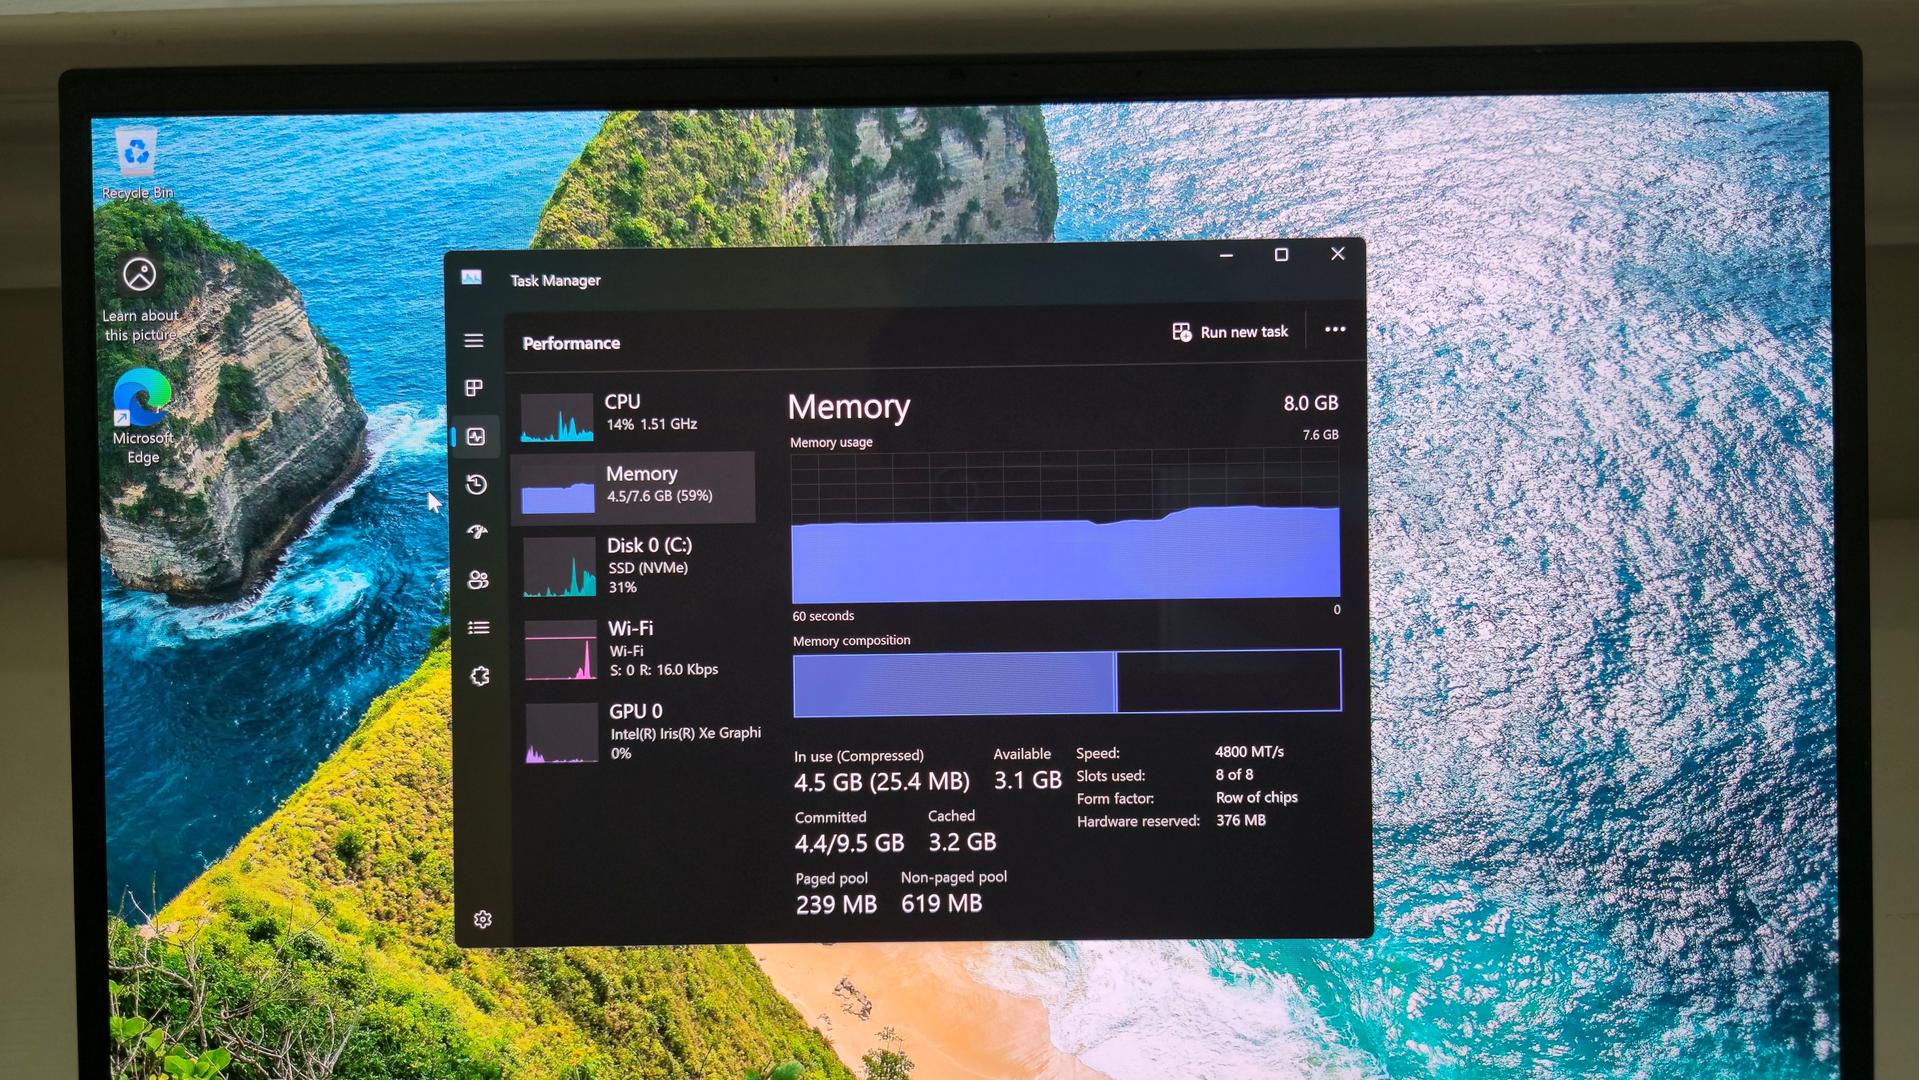Open the Startup apps icon

point(478,532)
